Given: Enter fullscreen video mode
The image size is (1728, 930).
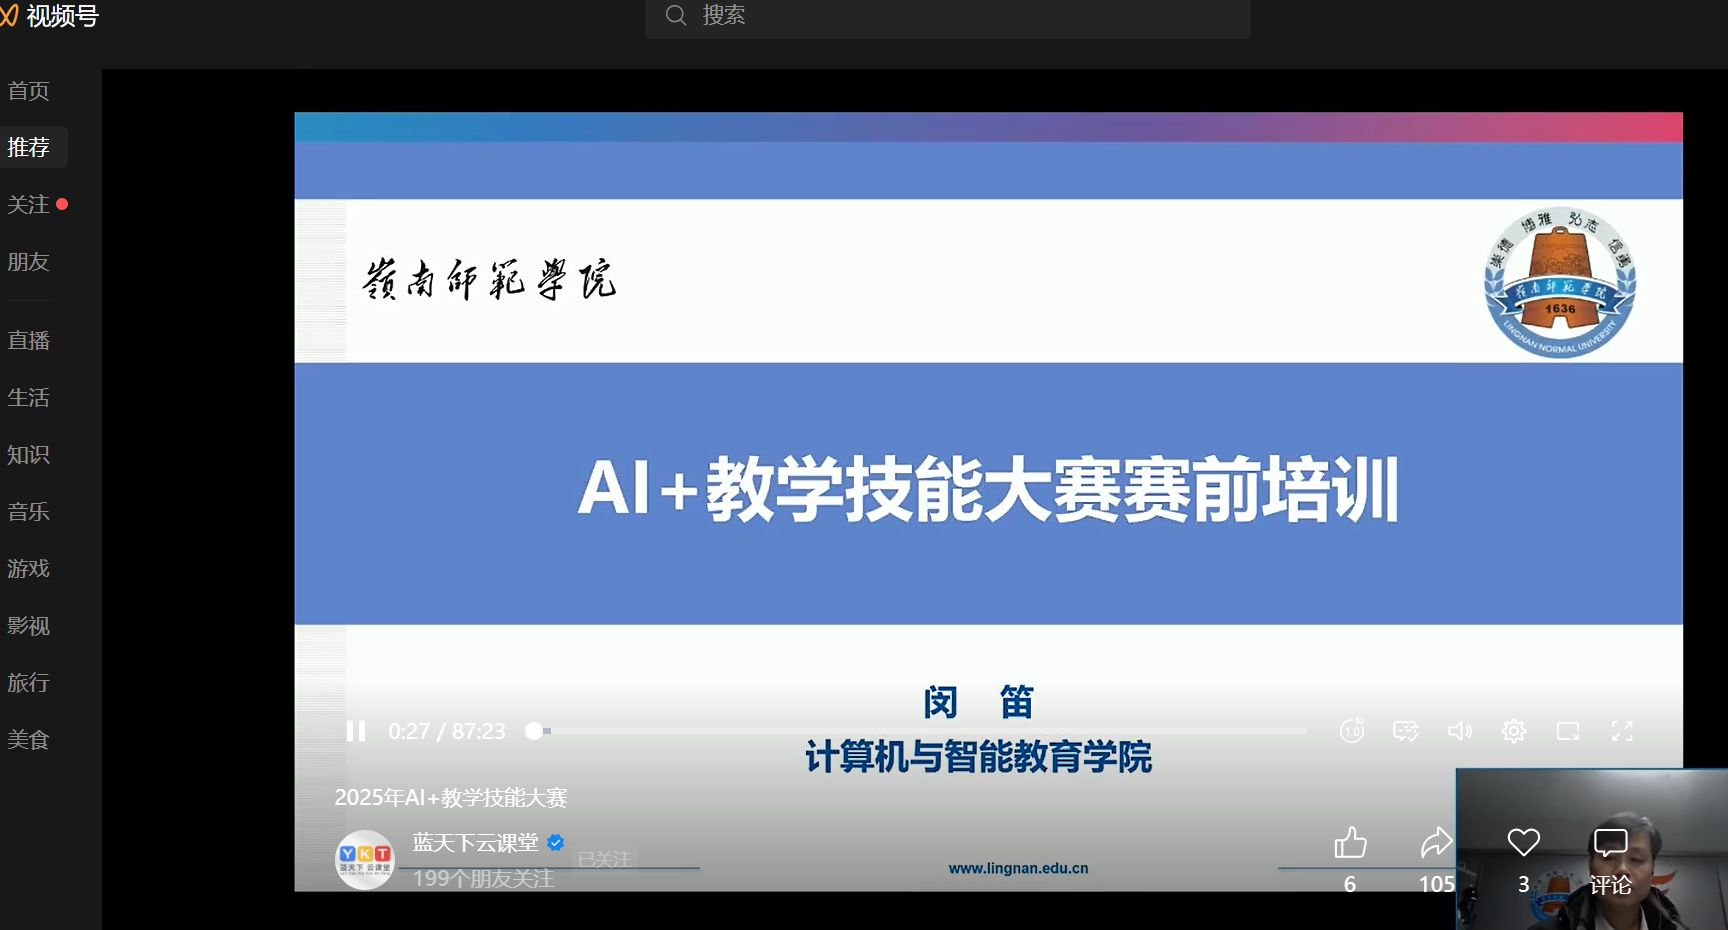Looking at the screenshot, I should pos(1622,731).
